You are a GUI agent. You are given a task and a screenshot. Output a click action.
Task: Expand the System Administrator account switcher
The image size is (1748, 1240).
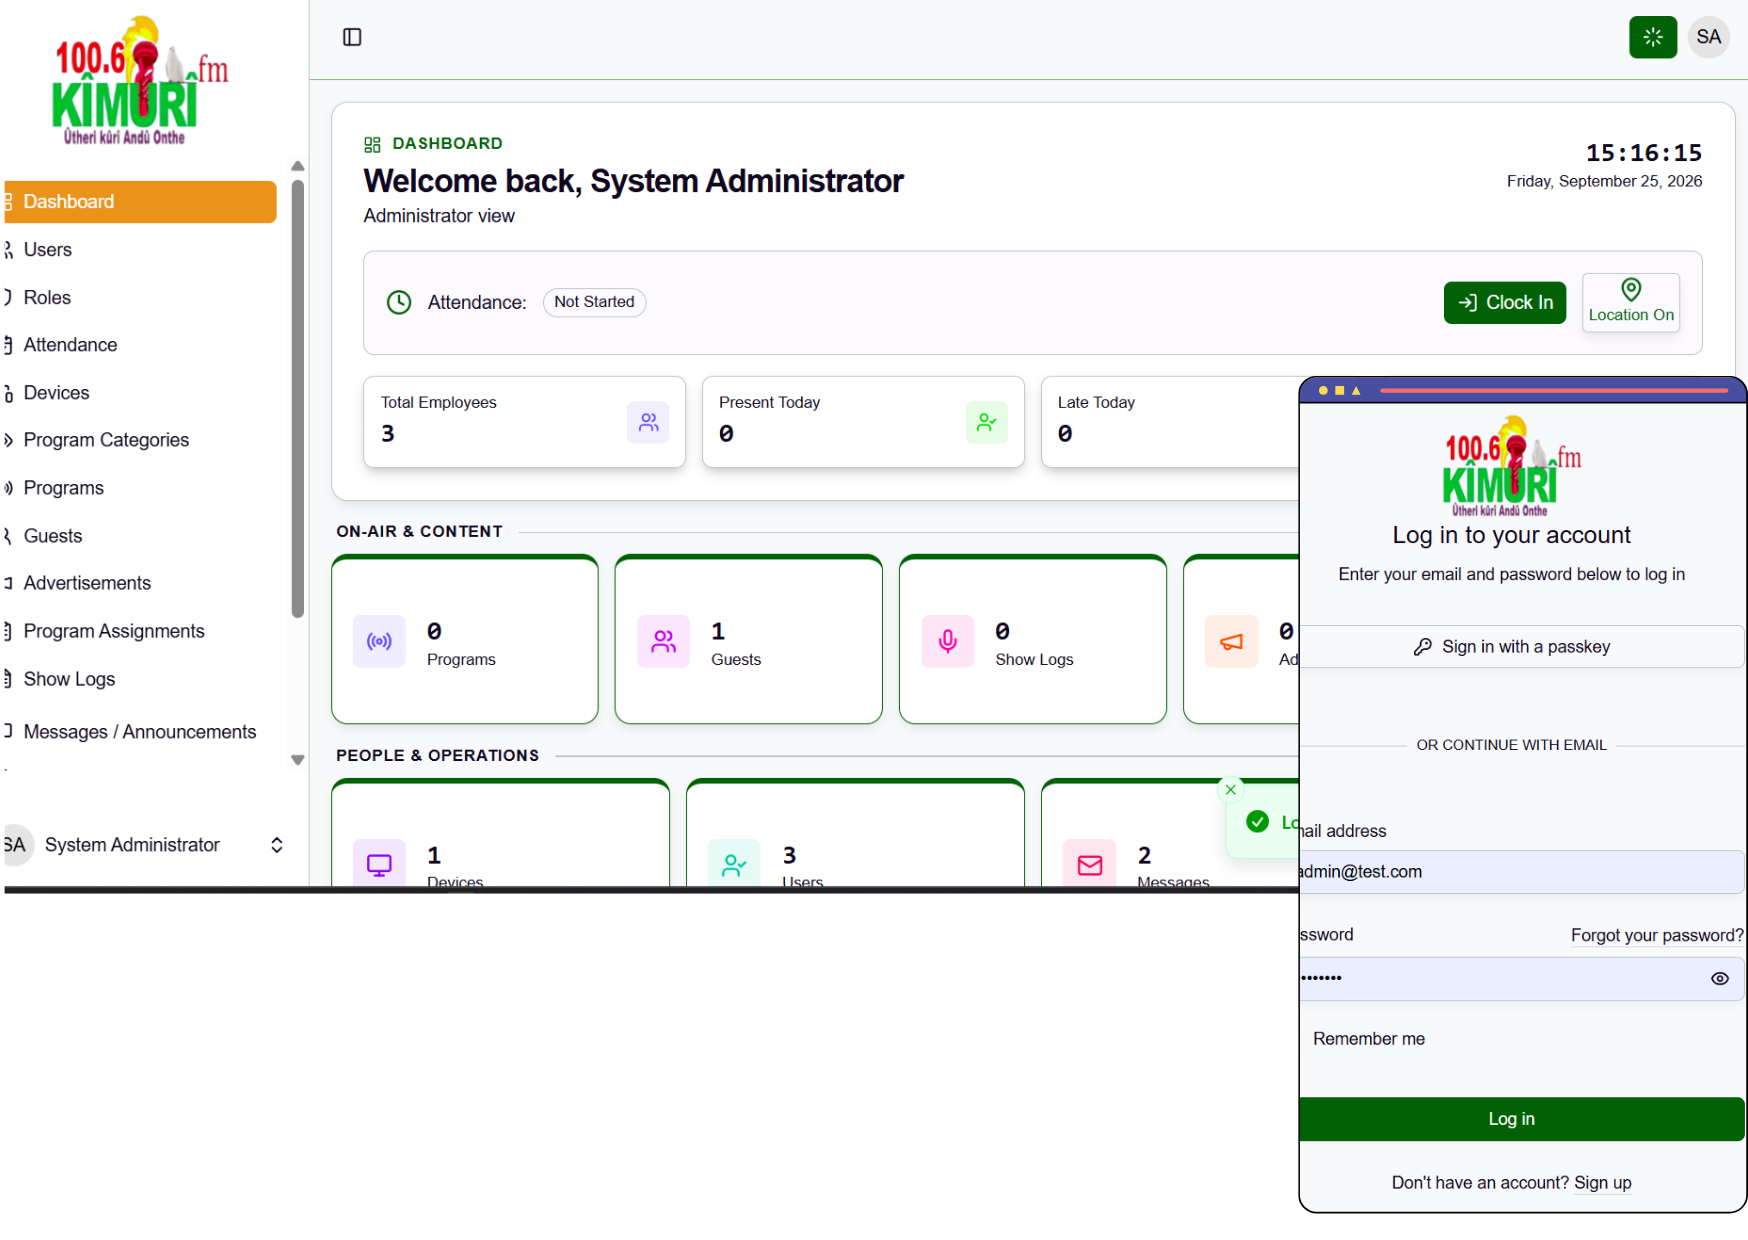(x=277, y=845)
